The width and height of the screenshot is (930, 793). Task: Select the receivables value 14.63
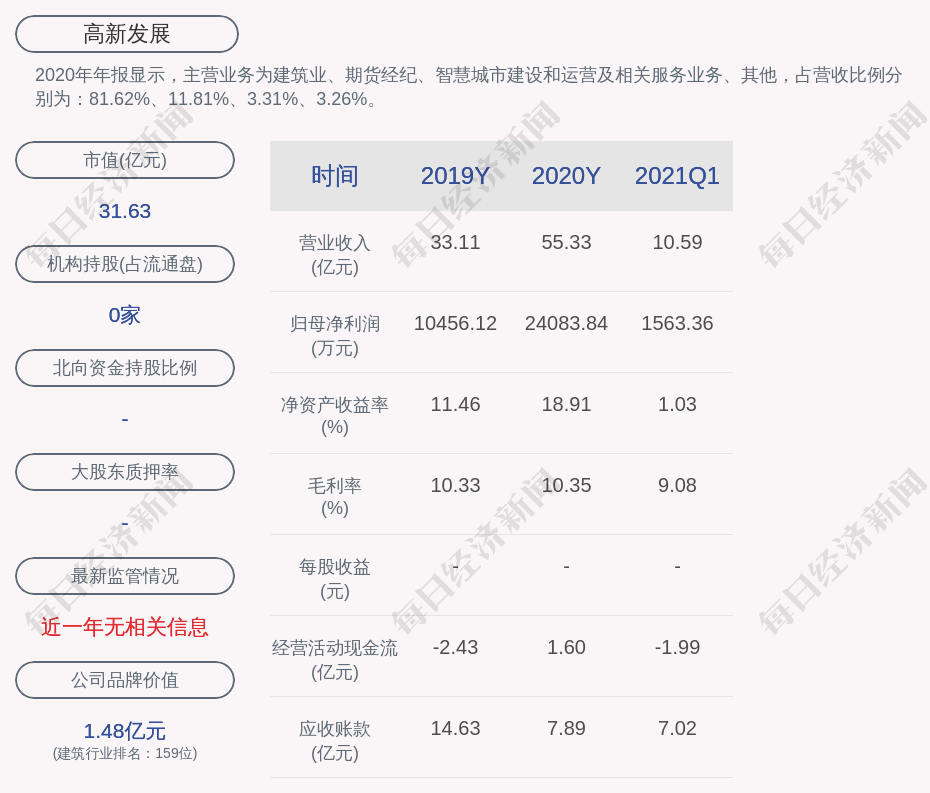456,728
